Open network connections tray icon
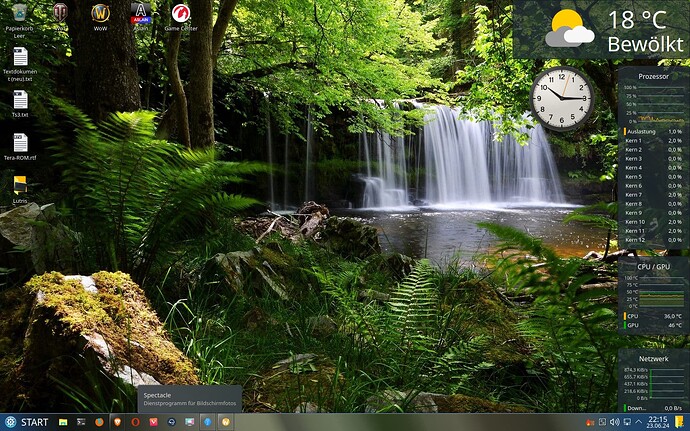Viewport: 690px width, 431px height. 627,423
